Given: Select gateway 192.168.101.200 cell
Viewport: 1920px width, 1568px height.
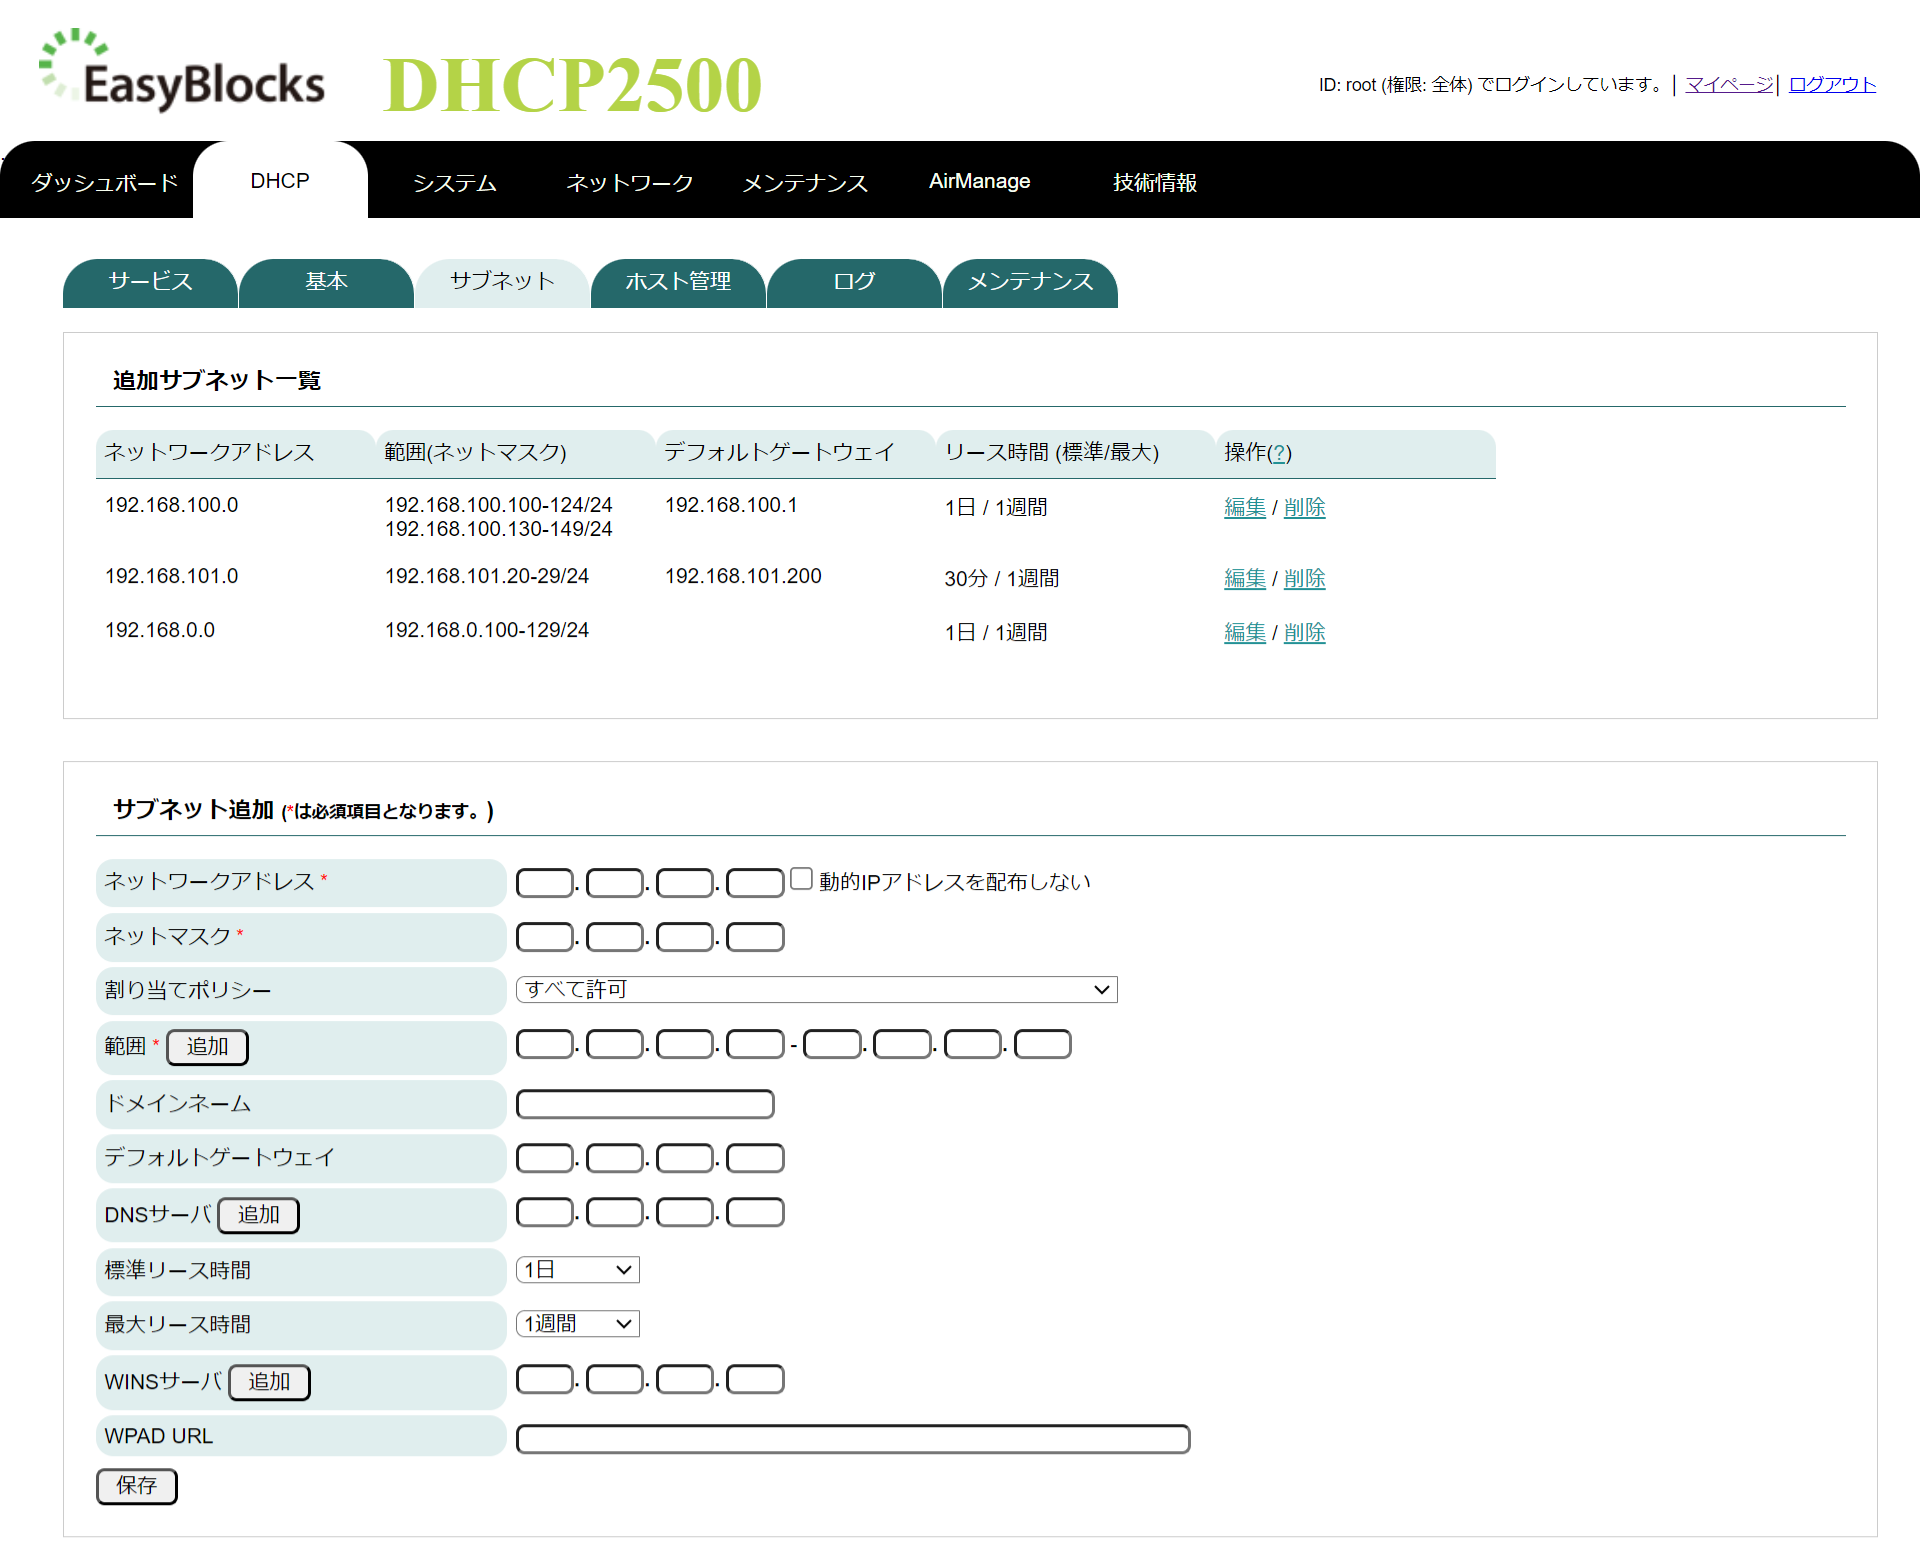Looking at the screenshot, I should tap(743, 576).
